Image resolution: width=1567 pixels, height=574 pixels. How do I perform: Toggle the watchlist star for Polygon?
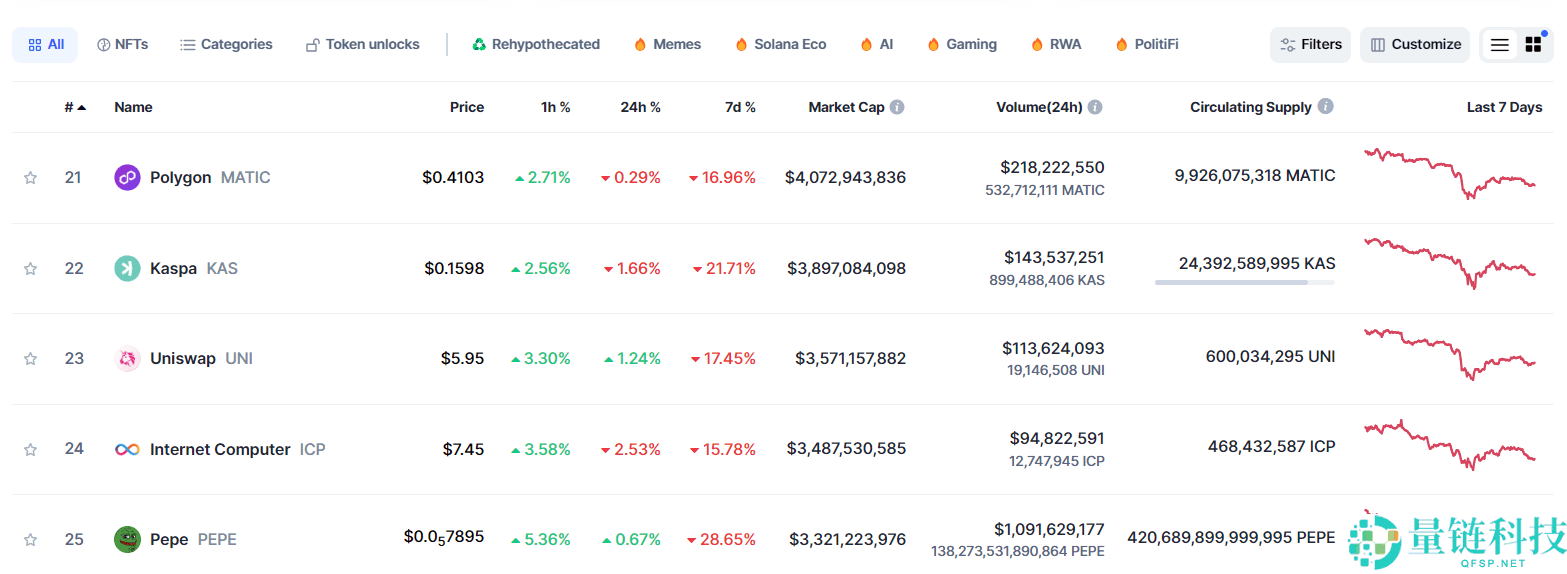(x=30, y=178)
